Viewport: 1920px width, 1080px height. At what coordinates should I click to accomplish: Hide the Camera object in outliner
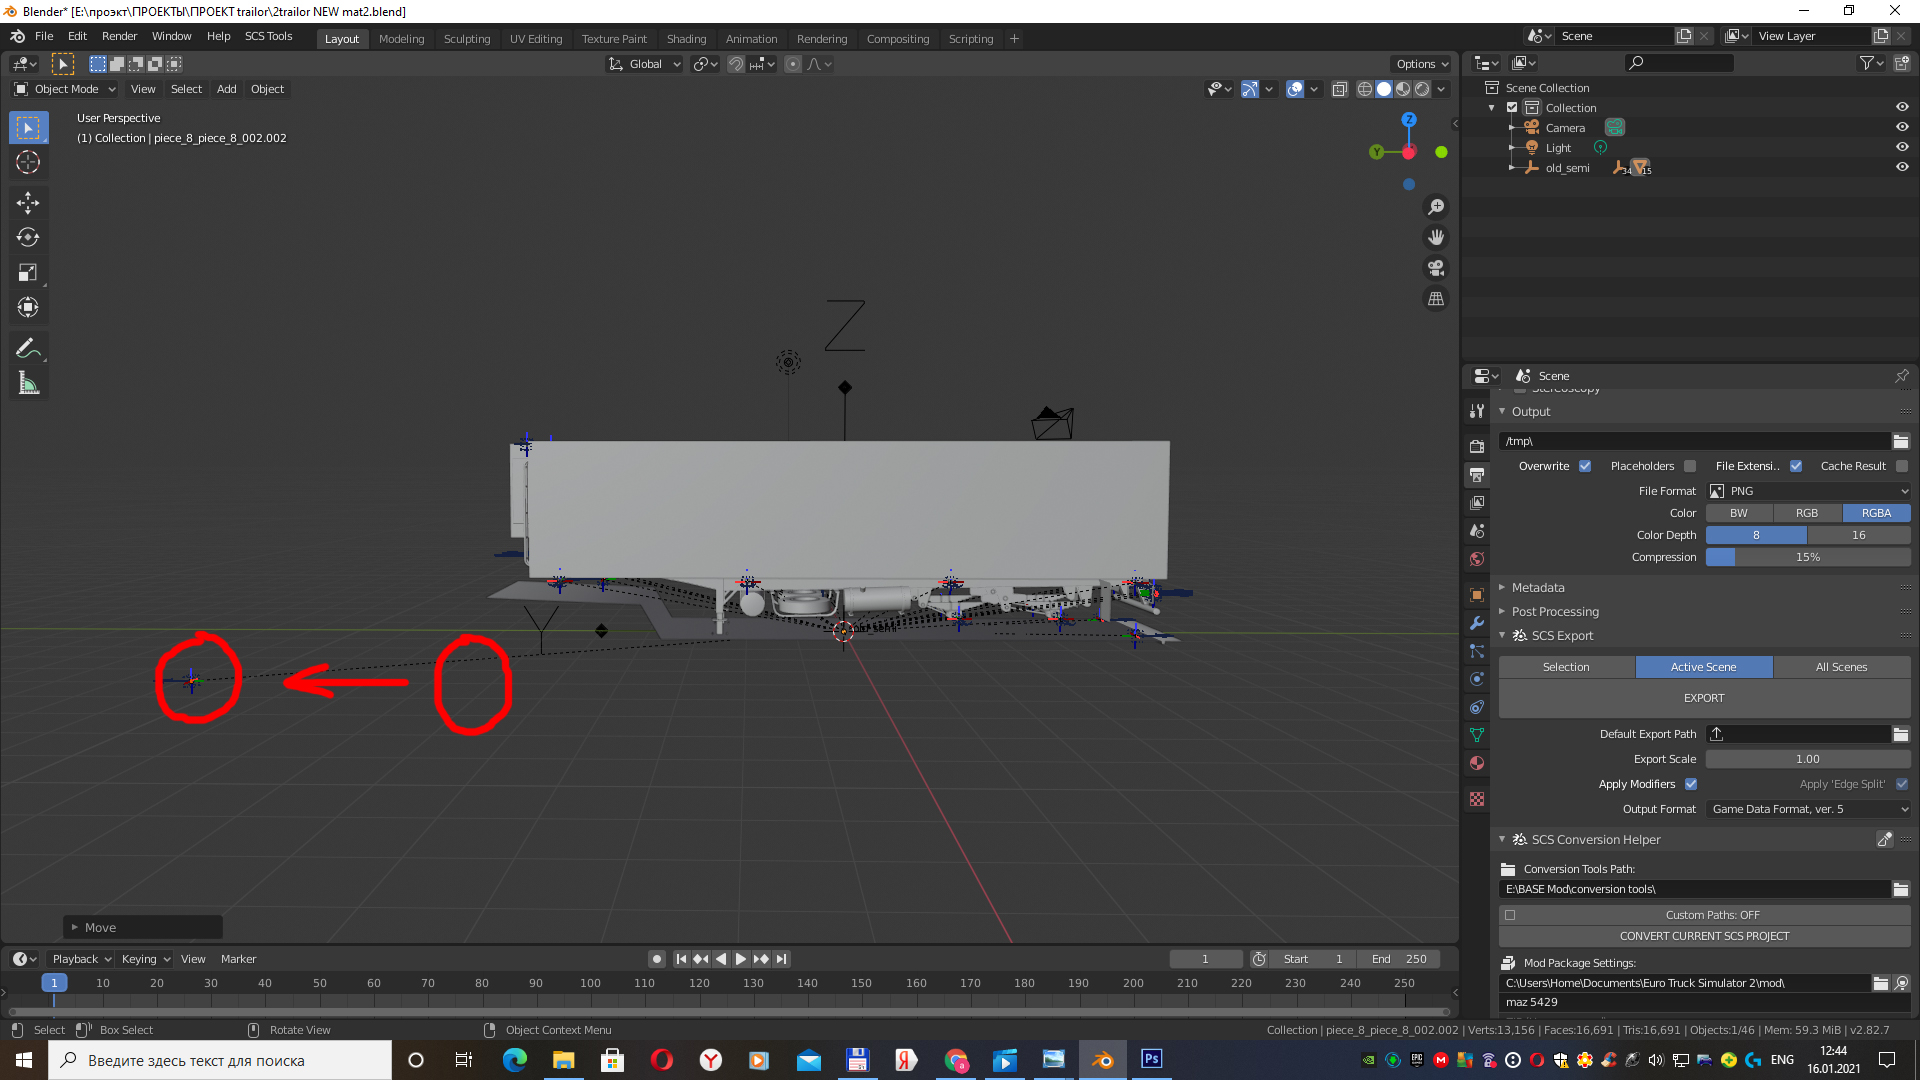(x=1902, y=127)
